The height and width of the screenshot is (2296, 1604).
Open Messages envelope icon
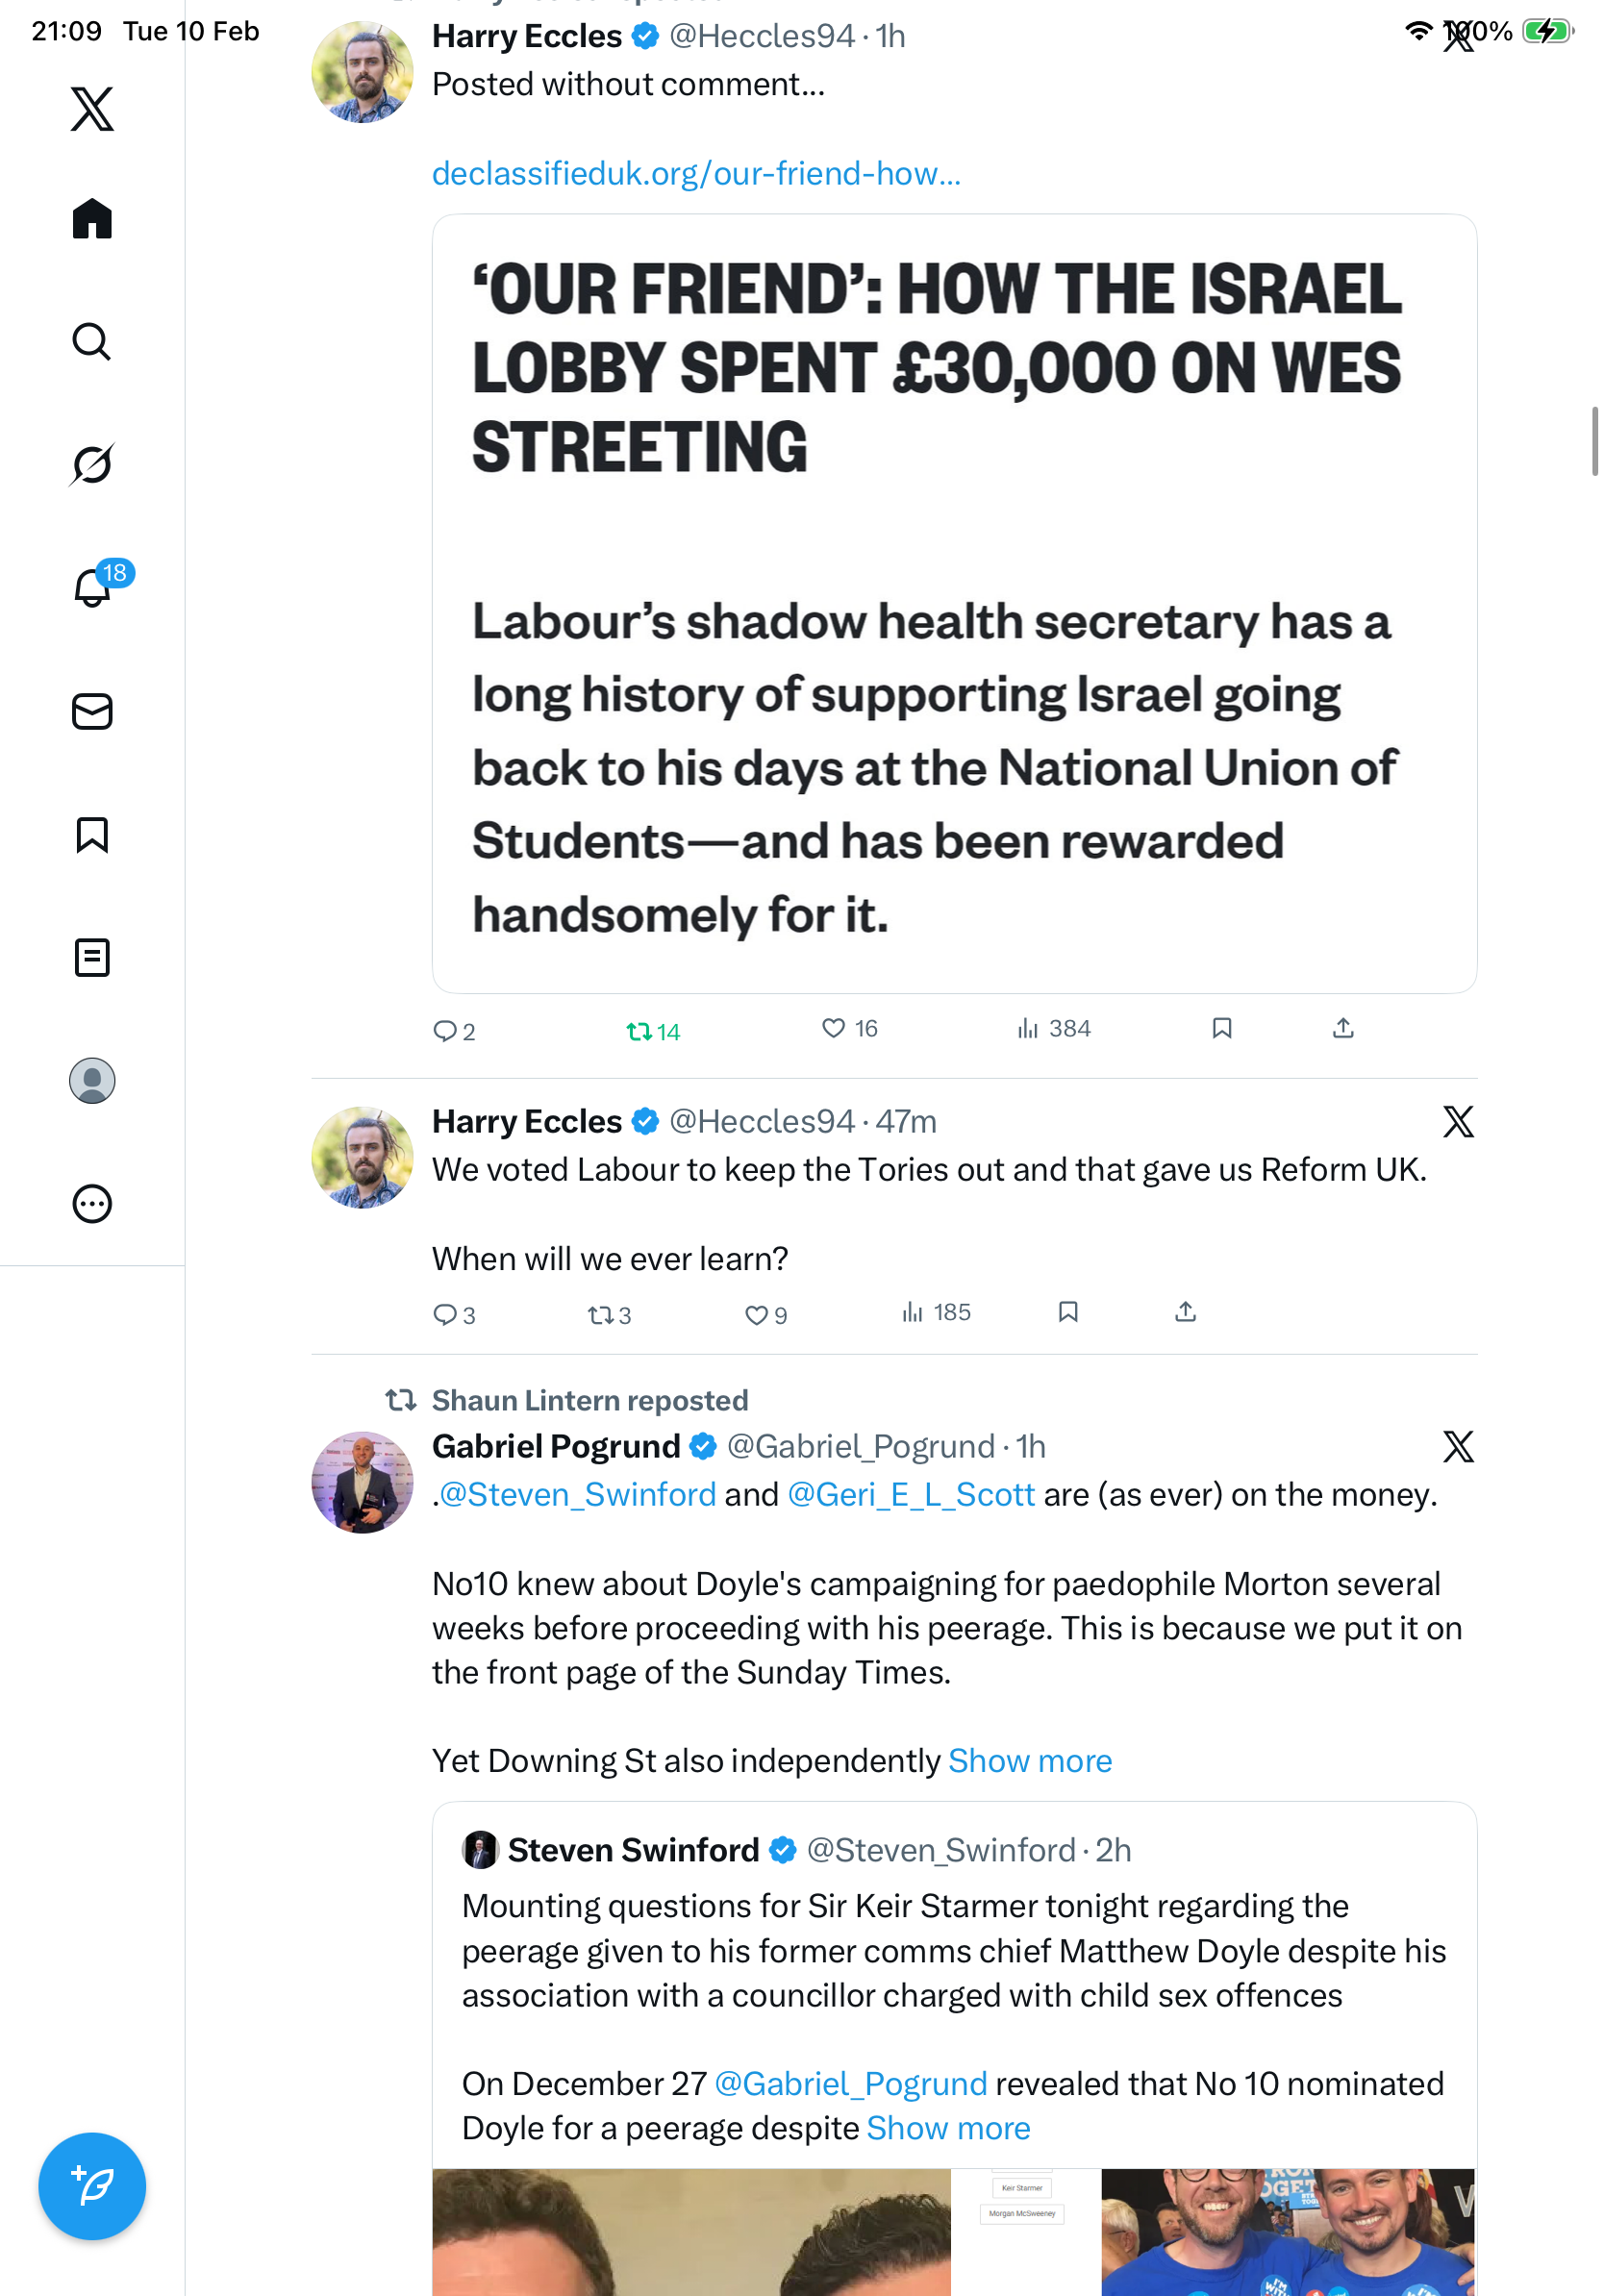pyautogui.click(x=92, y=711)
